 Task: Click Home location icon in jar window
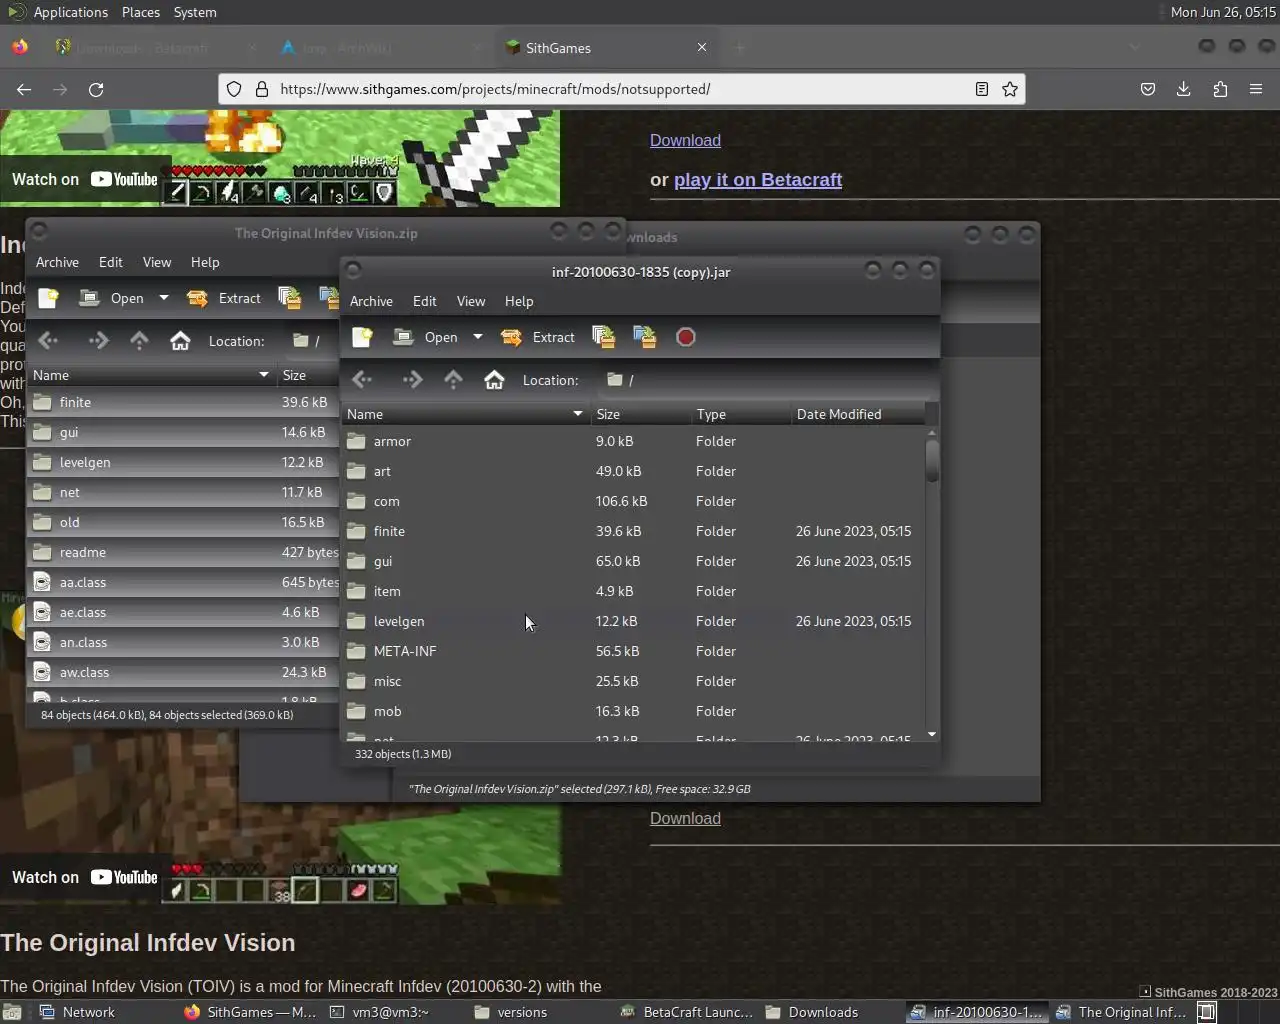494,380
